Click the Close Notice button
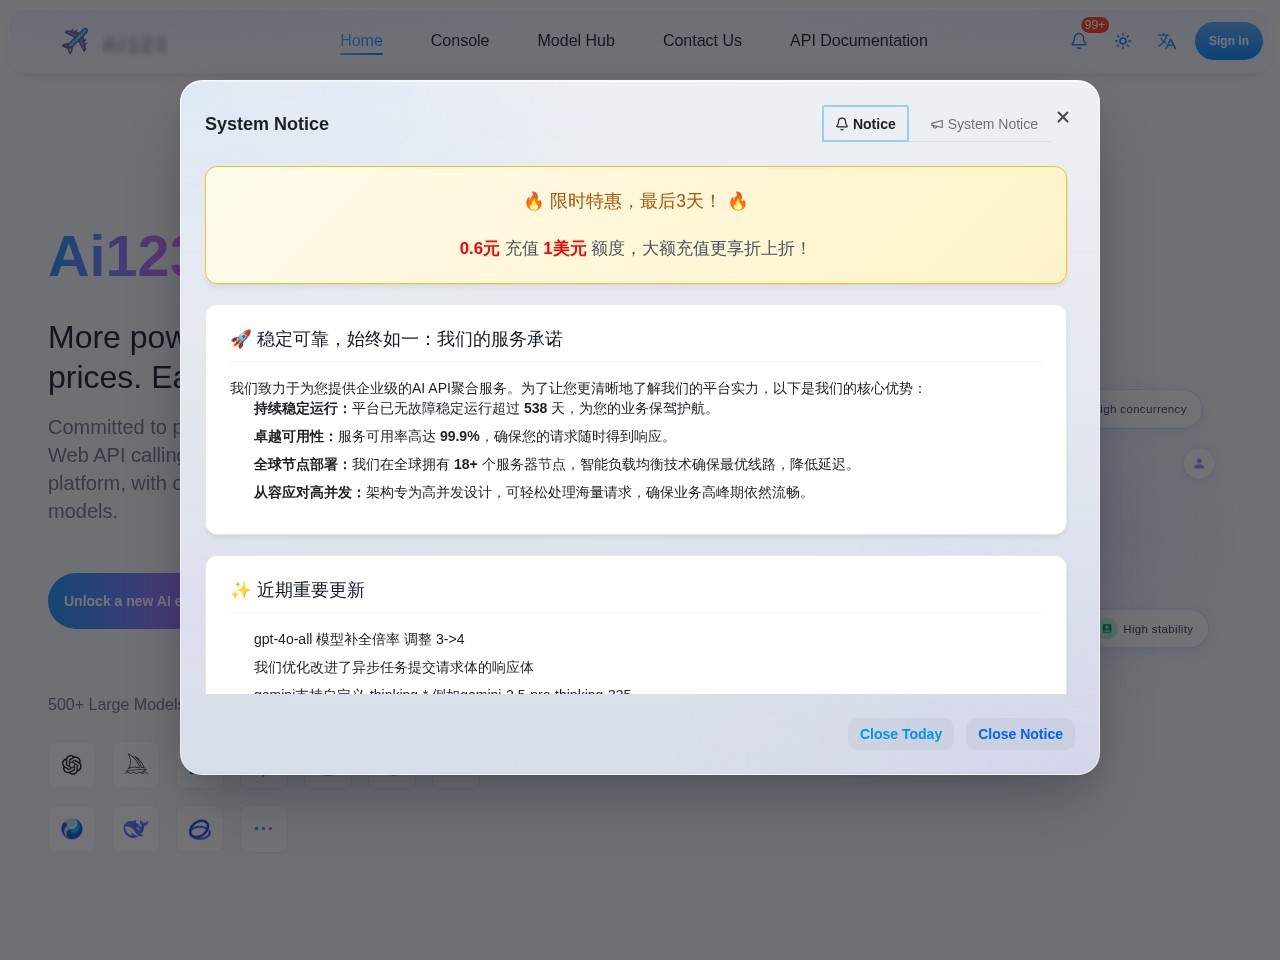The image size is (1280, 960). [1020, 734]
